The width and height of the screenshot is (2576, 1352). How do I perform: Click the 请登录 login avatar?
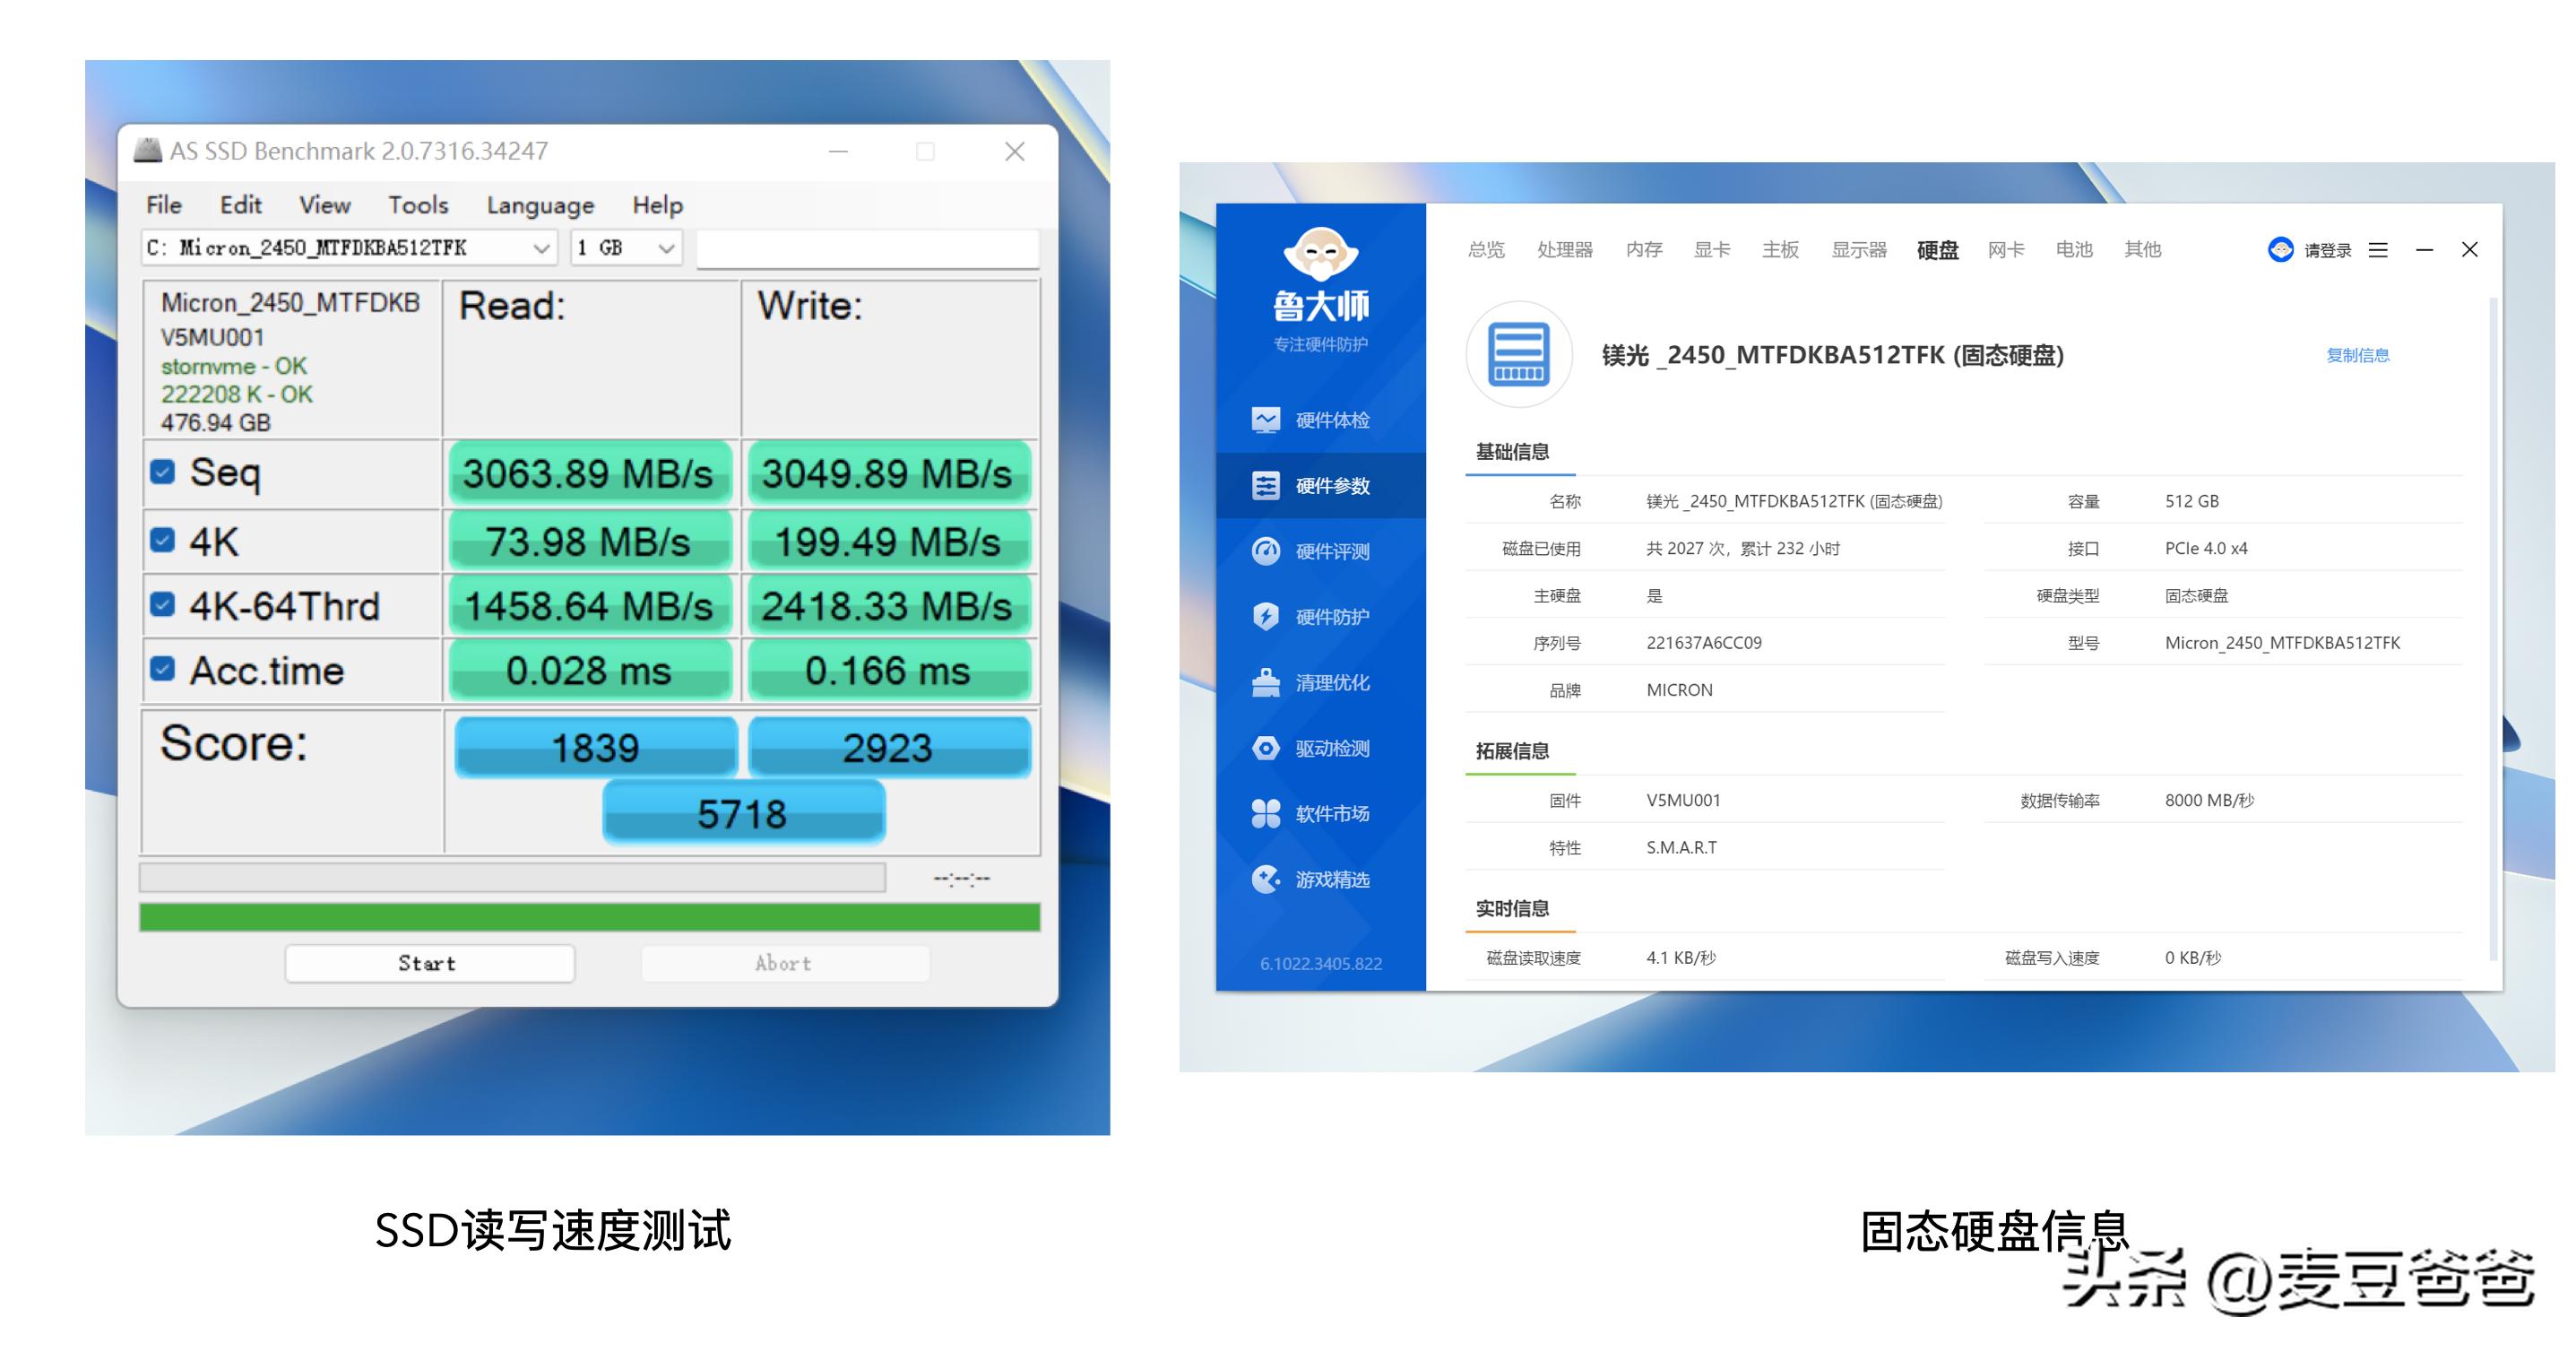[x=2283, y=250]
